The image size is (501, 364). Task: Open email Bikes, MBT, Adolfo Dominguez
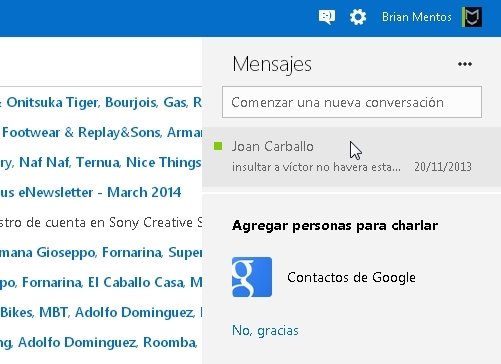[x=101, y=312]
